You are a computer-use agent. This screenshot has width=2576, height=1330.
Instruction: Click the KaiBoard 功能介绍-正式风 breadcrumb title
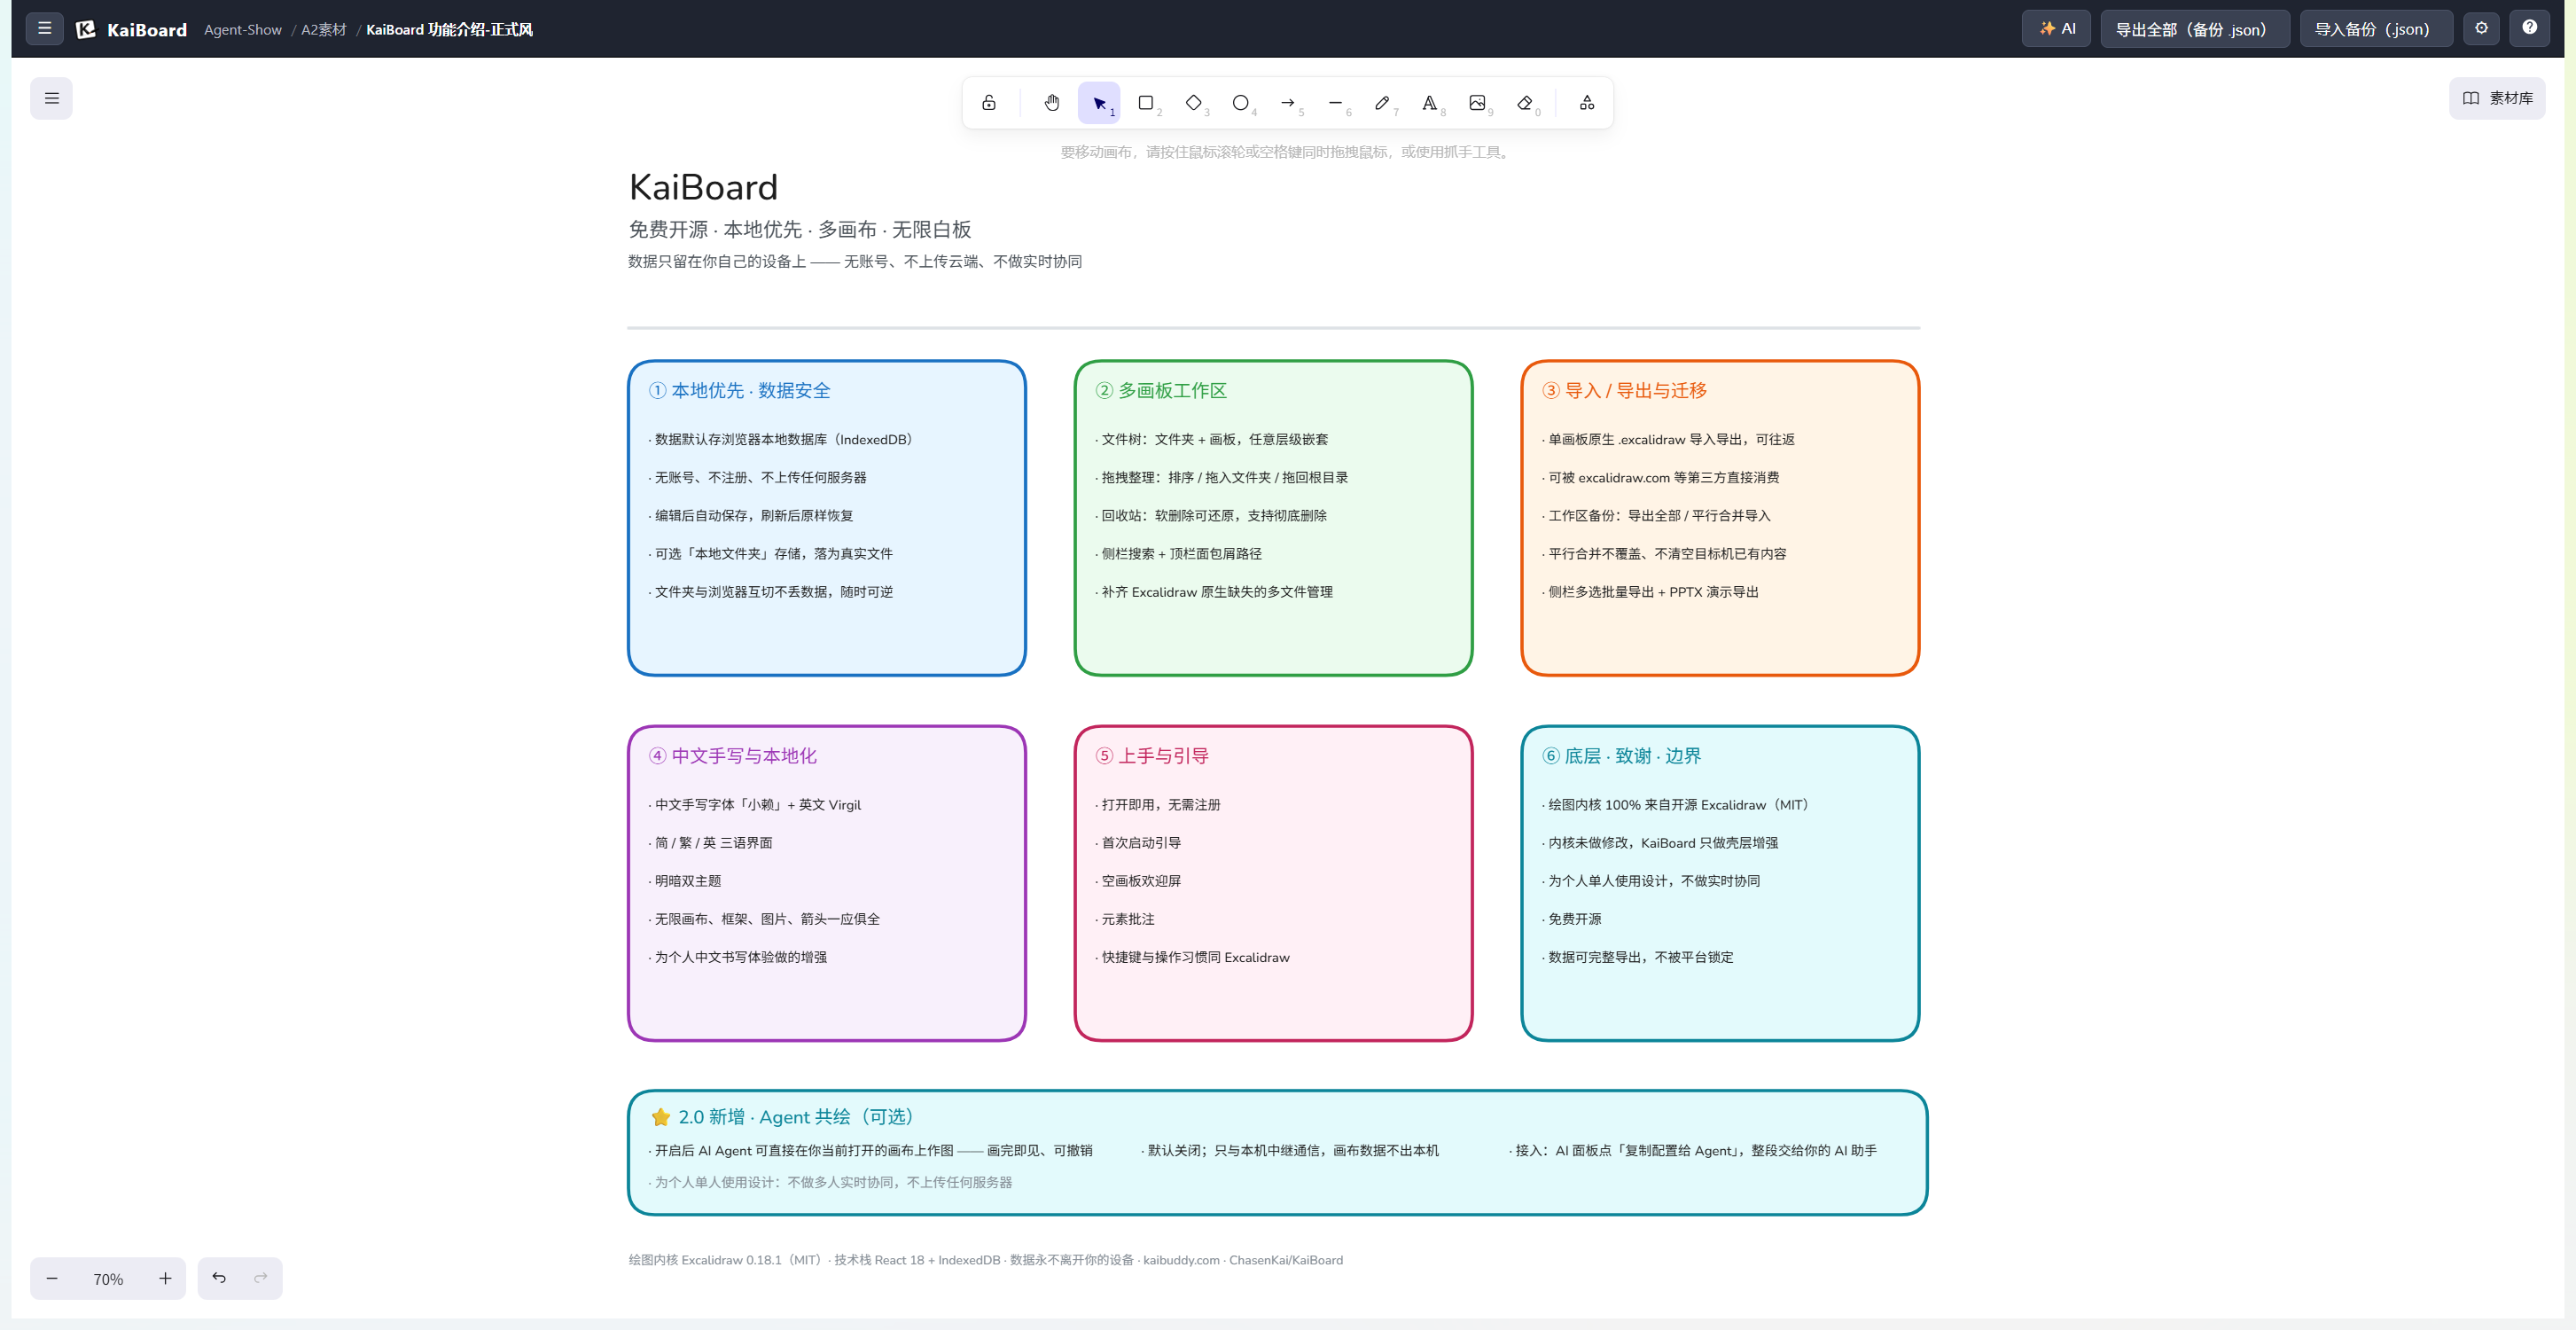click(449, 29)
